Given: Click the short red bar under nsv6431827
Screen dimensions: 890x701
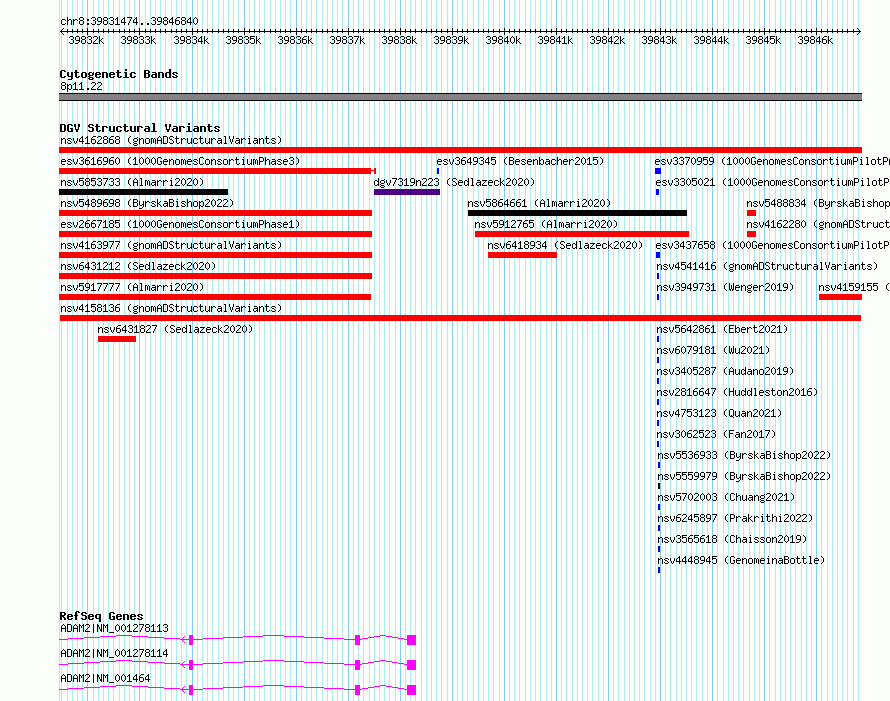Looking at the screenshot, I should point(117,339).
